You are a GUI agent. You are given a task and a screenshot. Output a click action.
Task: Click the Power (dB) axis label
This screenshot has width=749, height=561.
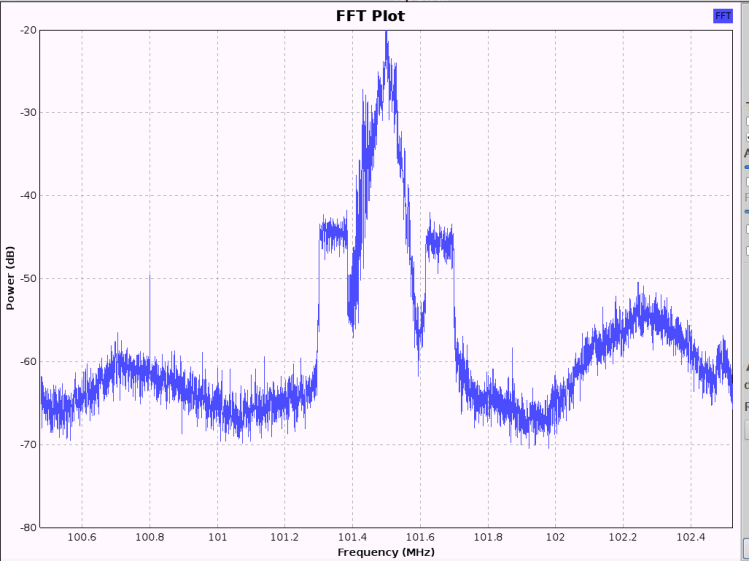[x=10, y=278]
